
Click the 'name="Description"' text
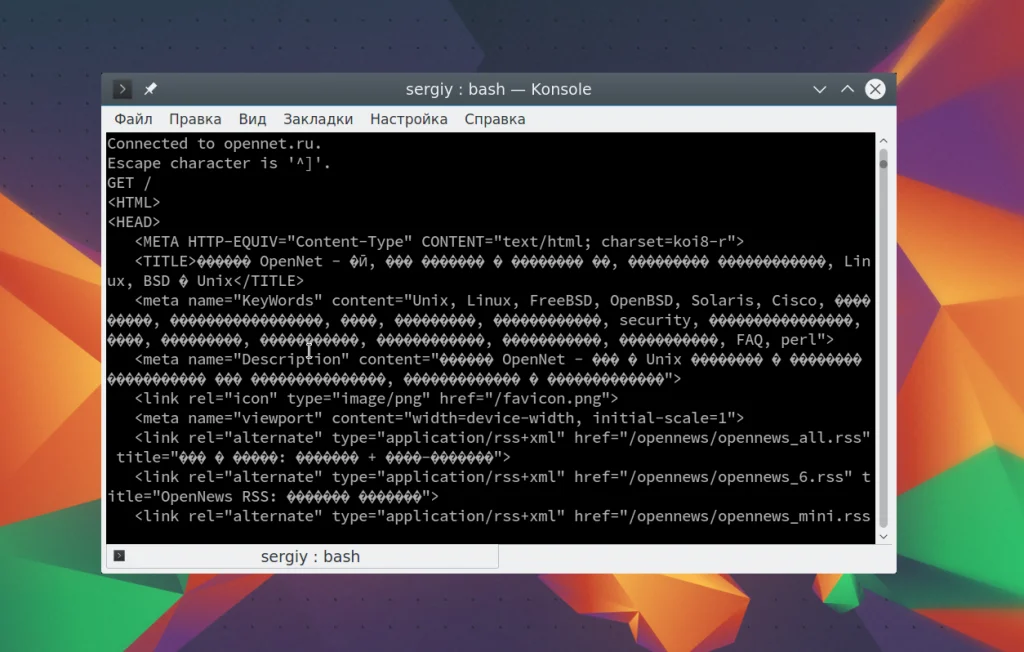(x=268, y=359)
